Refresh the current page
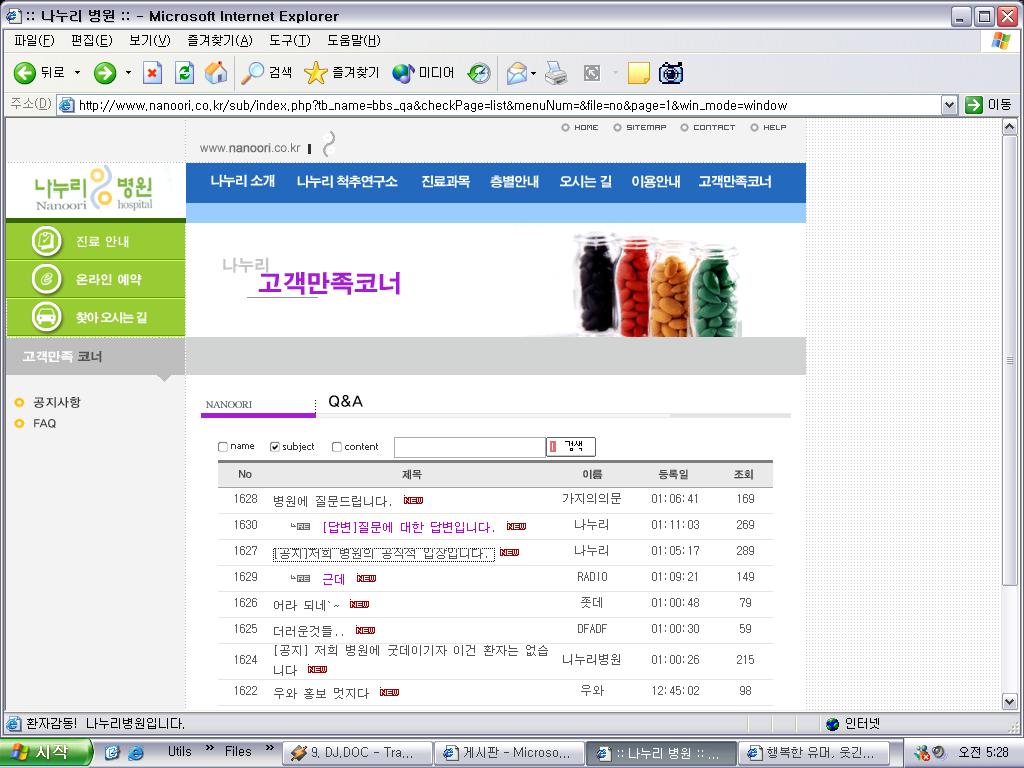This screenshot has height=768, width=1024. [183, 73]
